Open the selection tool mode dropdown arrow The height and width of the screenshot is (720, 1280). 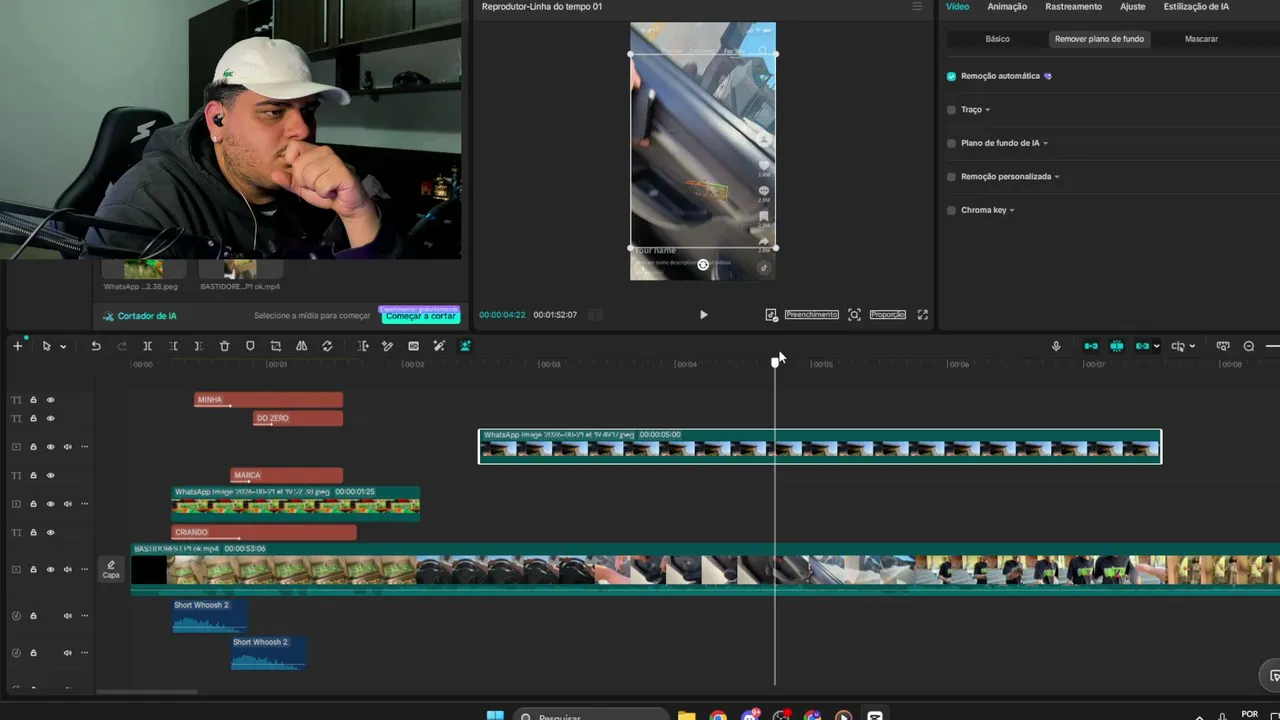[63, 347]
